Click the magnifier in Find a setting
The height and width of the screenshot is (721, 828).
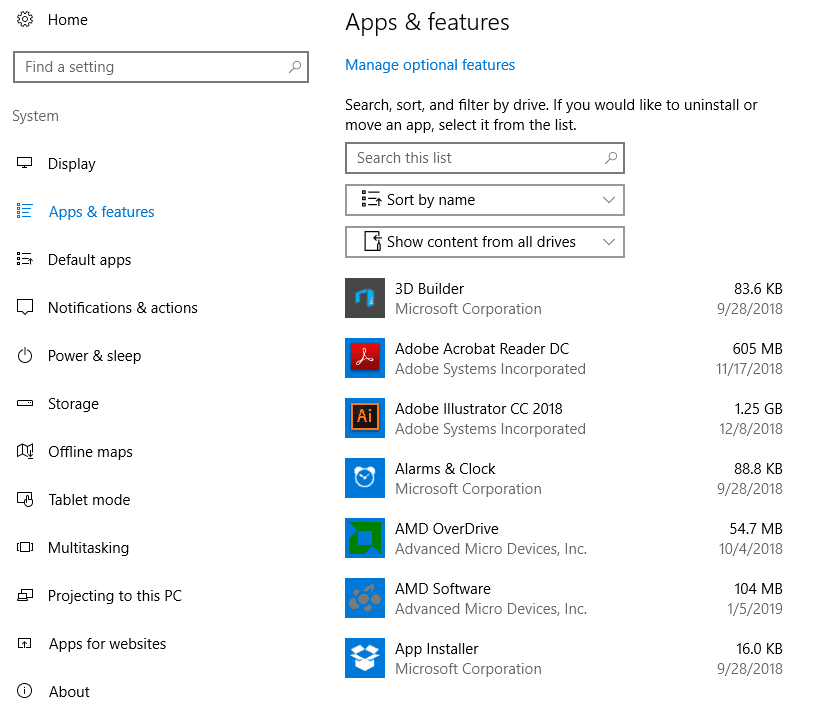(x=295, y=67)
